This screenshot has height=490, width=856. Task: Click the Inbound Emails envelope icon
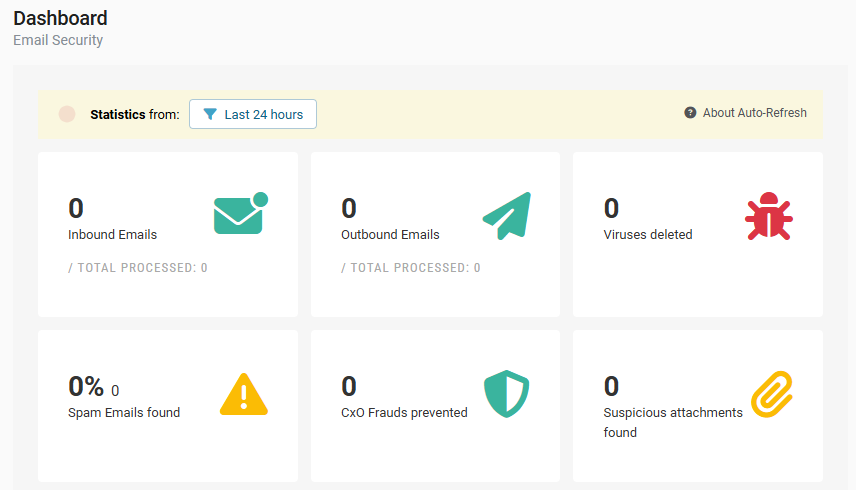point(240,214)
